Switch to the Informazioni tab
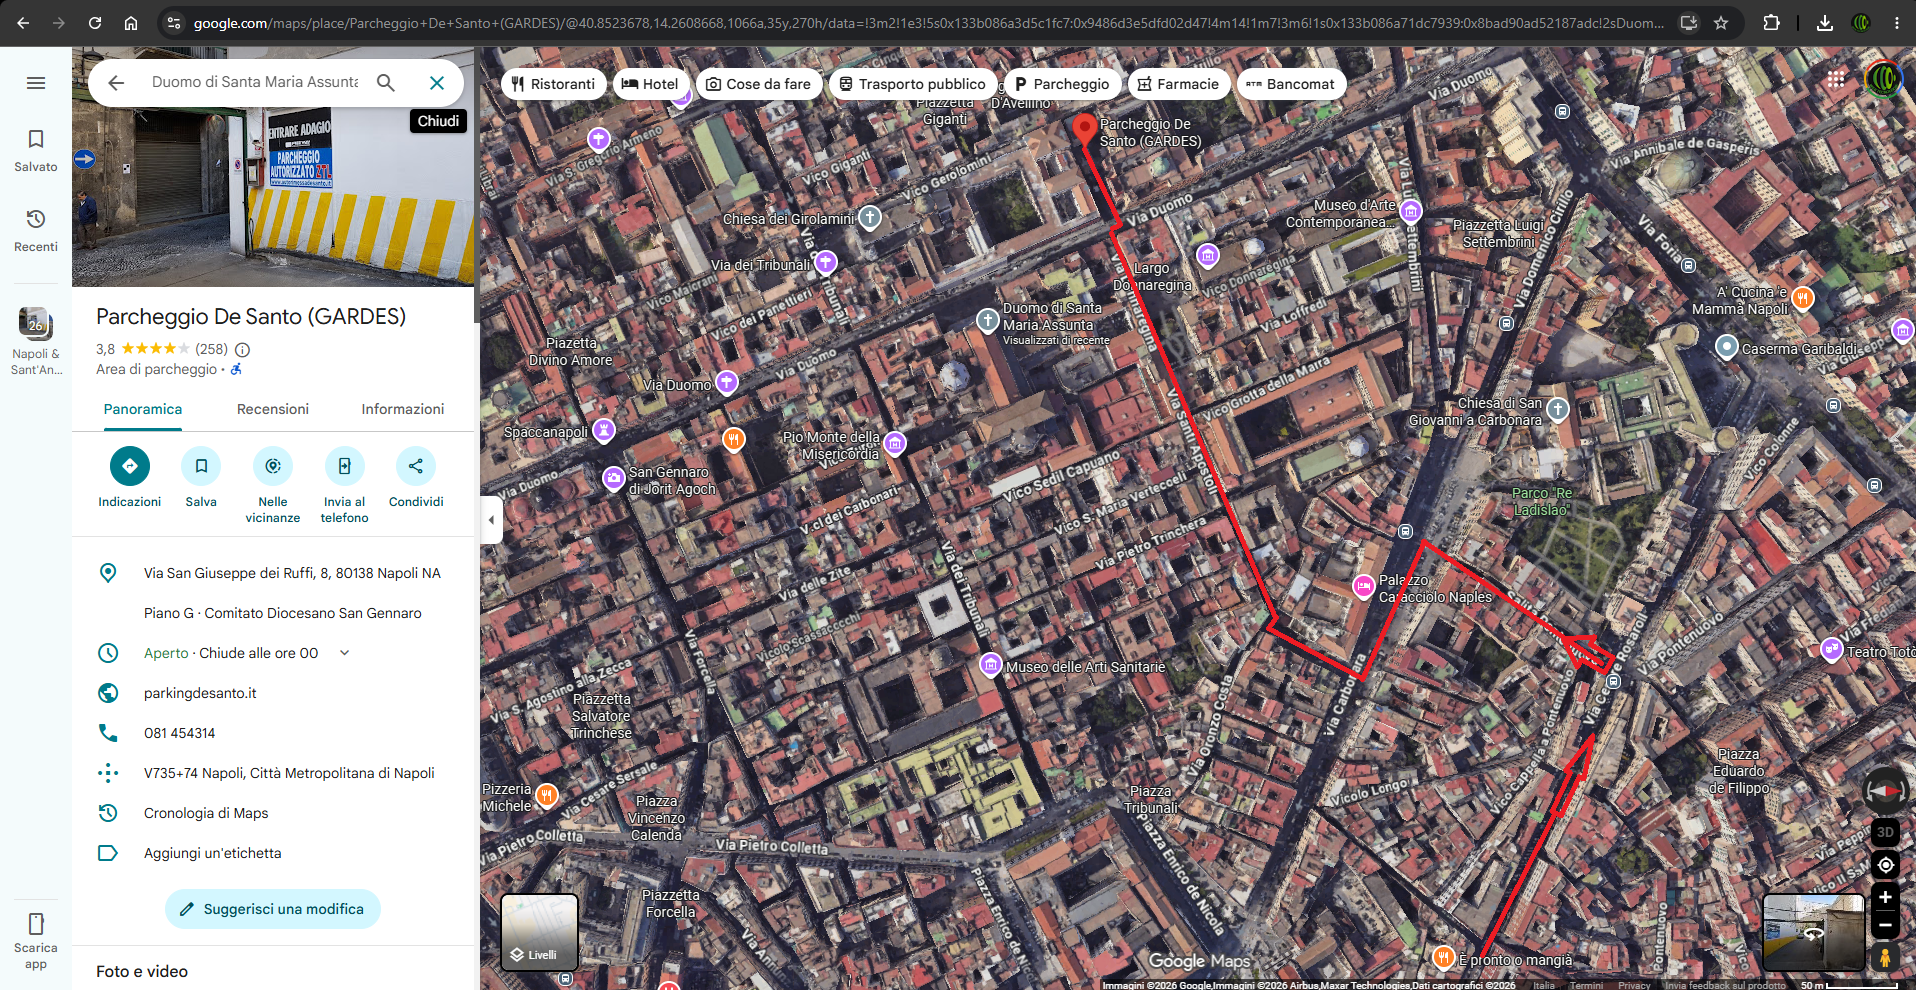The width and height of the screenshot is (1916, 990). 403,410
